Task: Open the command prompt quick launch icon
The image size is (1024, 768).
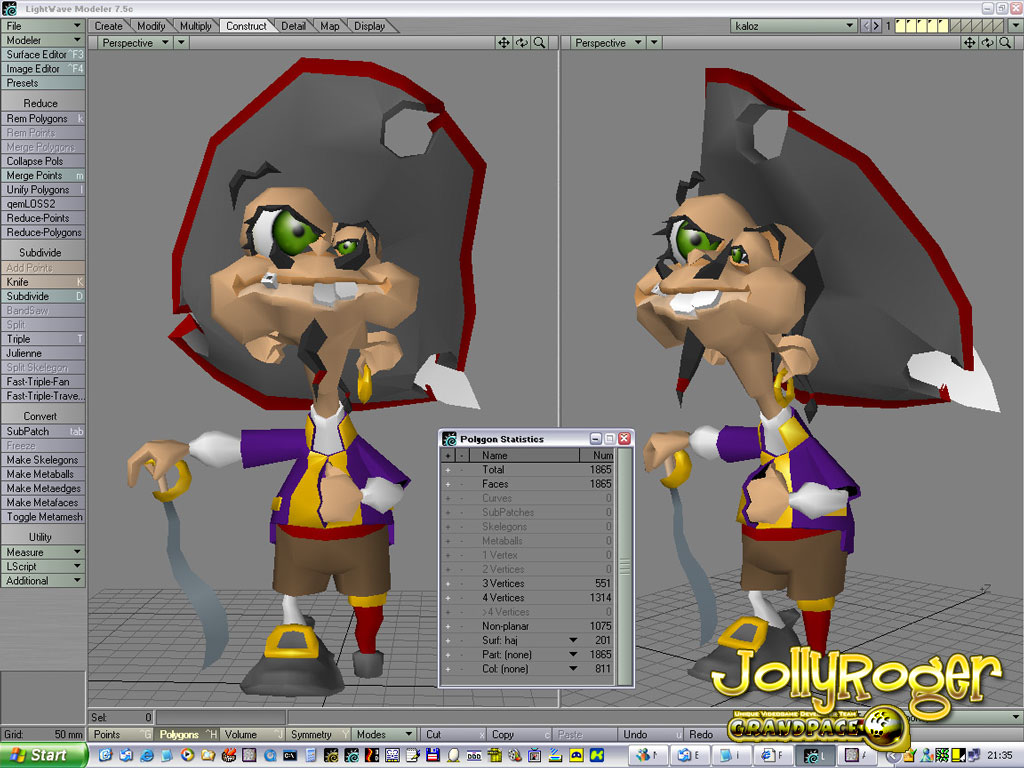Action: click(289, 756)
